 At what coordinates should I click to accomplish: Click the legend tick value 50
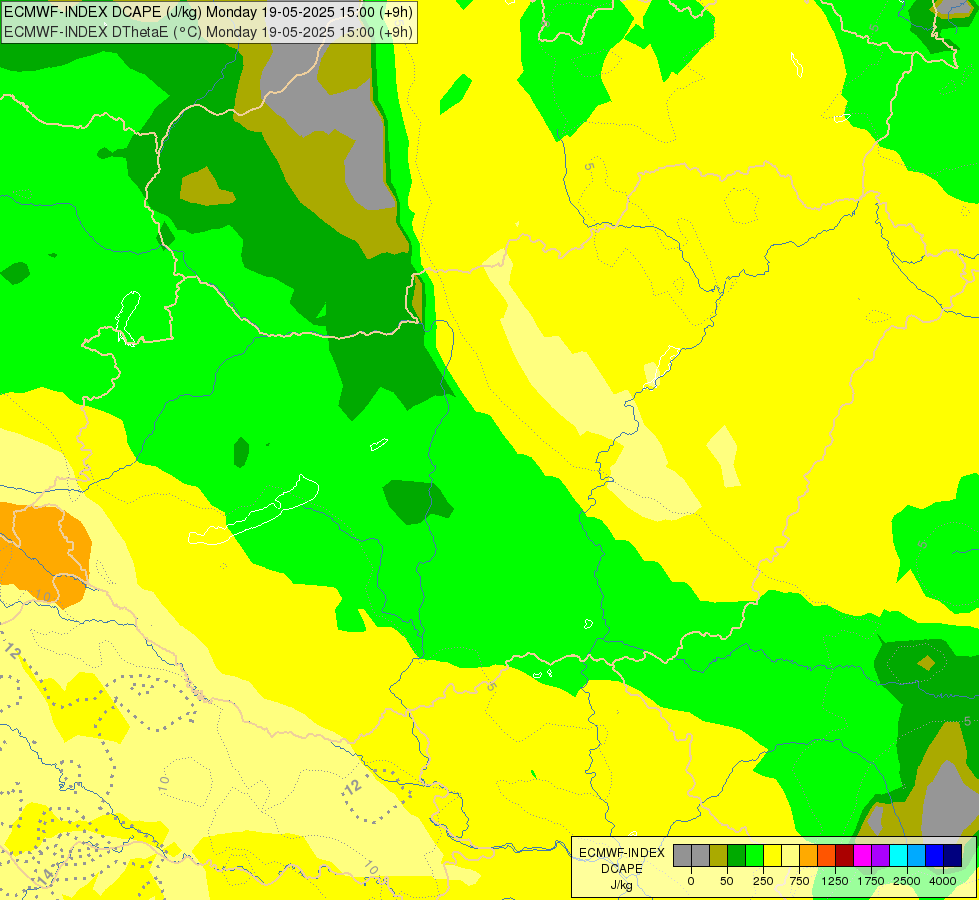tap(727, 881)
